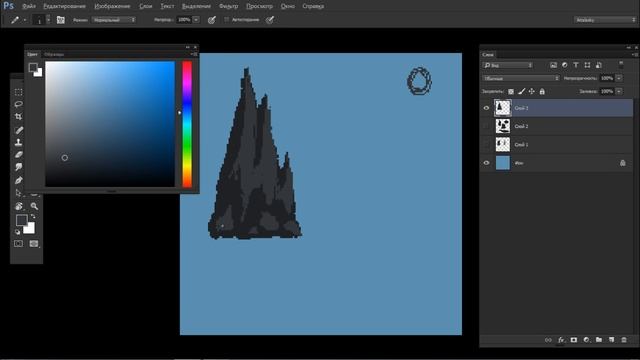Select the Crop tool
640x360 pixels.
18,117
